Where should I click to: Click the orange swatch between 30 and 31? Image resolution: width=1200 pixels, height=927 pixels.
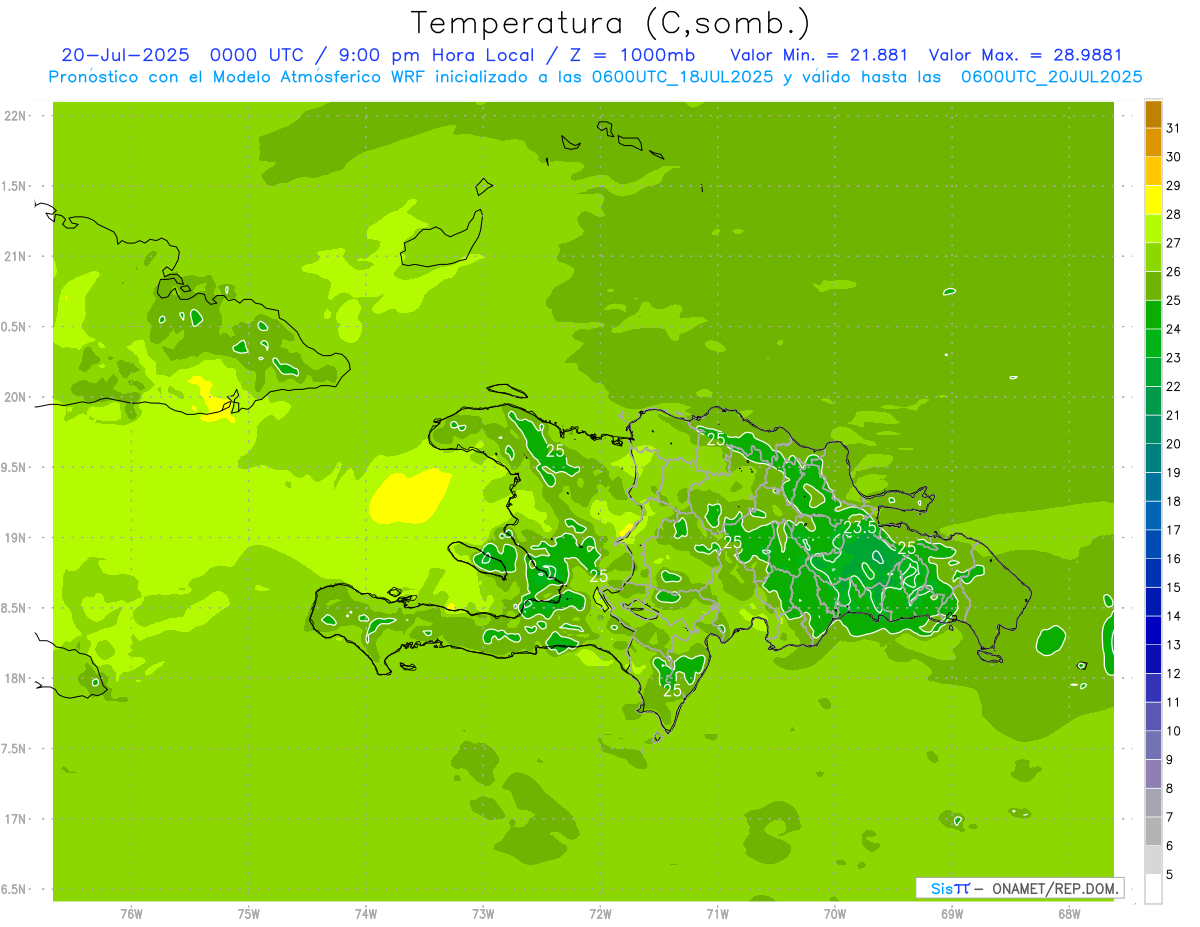point(1153,143)
